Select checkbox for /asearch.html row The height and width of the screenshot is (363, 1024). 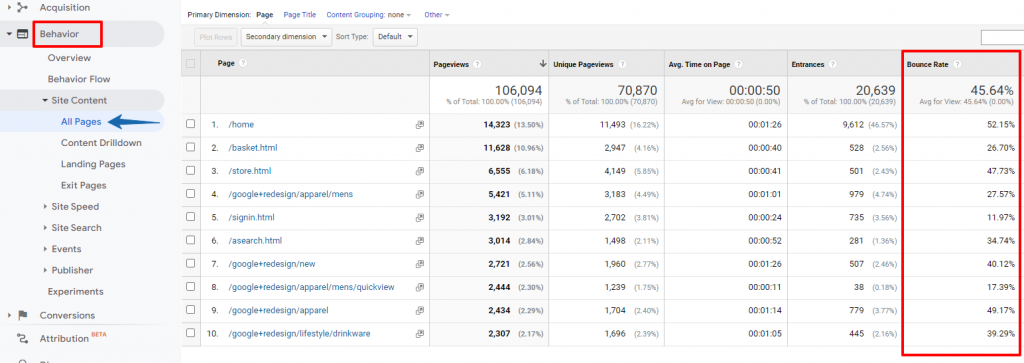pos(191,240)
